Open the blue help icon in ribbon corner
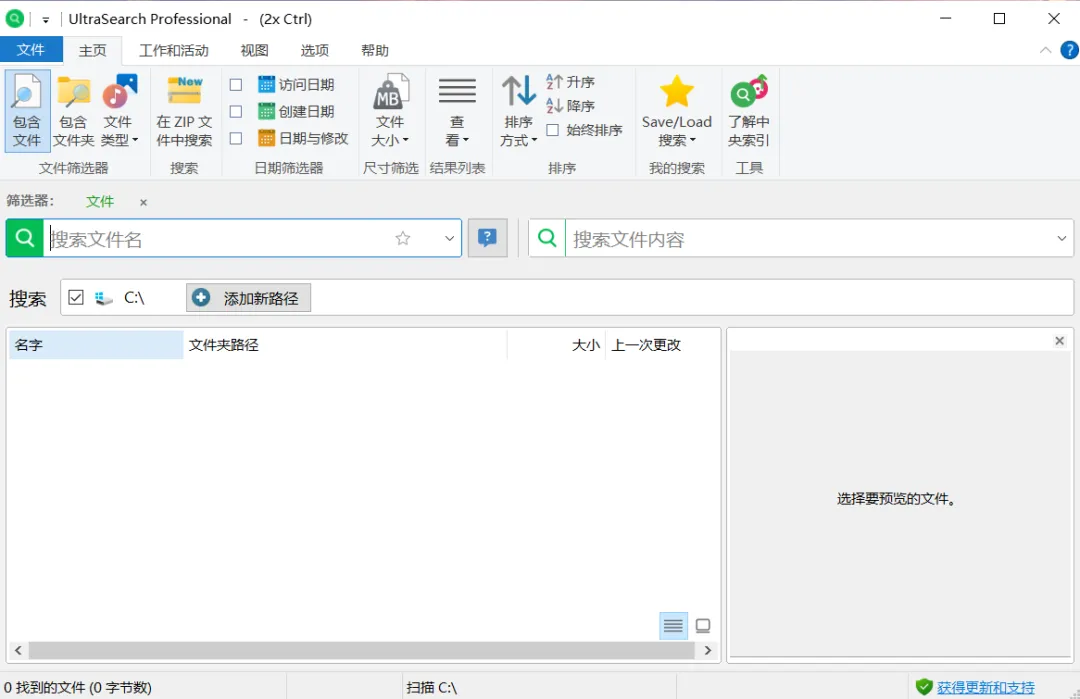Viewport: 1080px width, 699px height. click(x=1070, y=50)
